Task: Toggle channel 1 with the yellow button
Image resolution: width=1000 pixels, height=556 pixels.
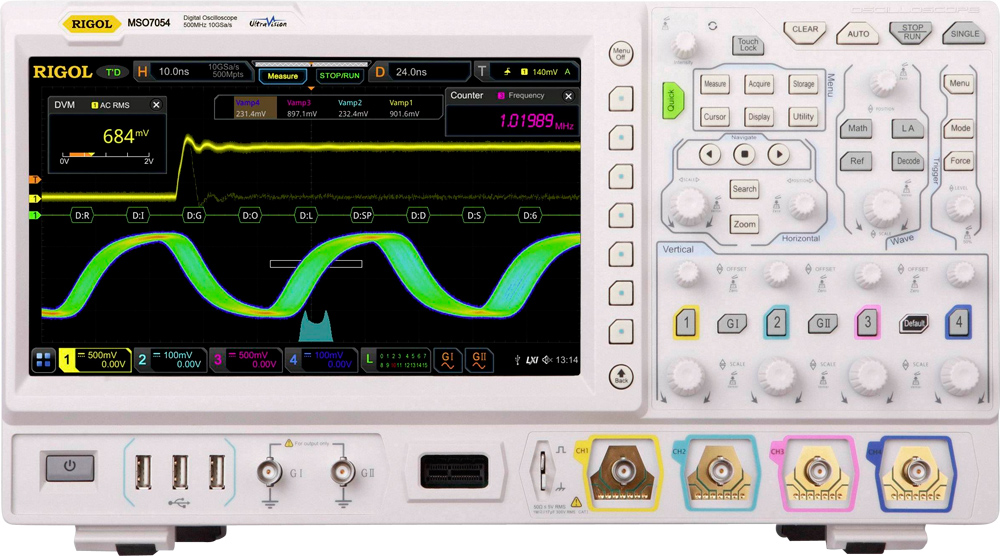Action: [x=686, y=323]
